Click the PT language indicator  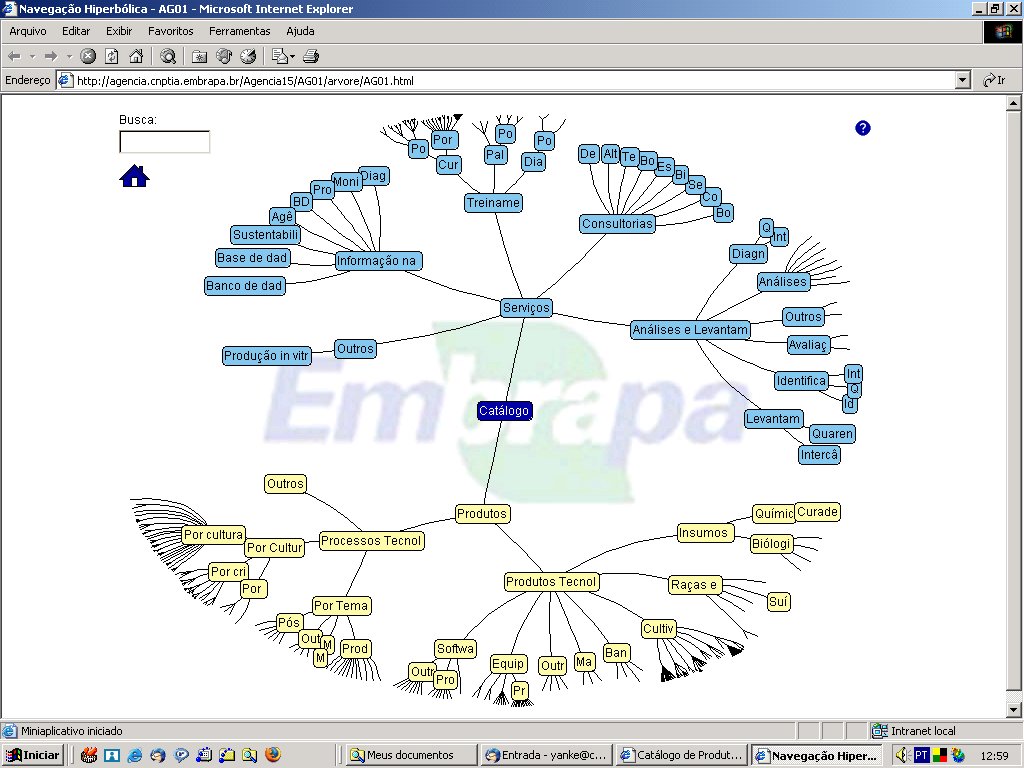pos(921,756)
